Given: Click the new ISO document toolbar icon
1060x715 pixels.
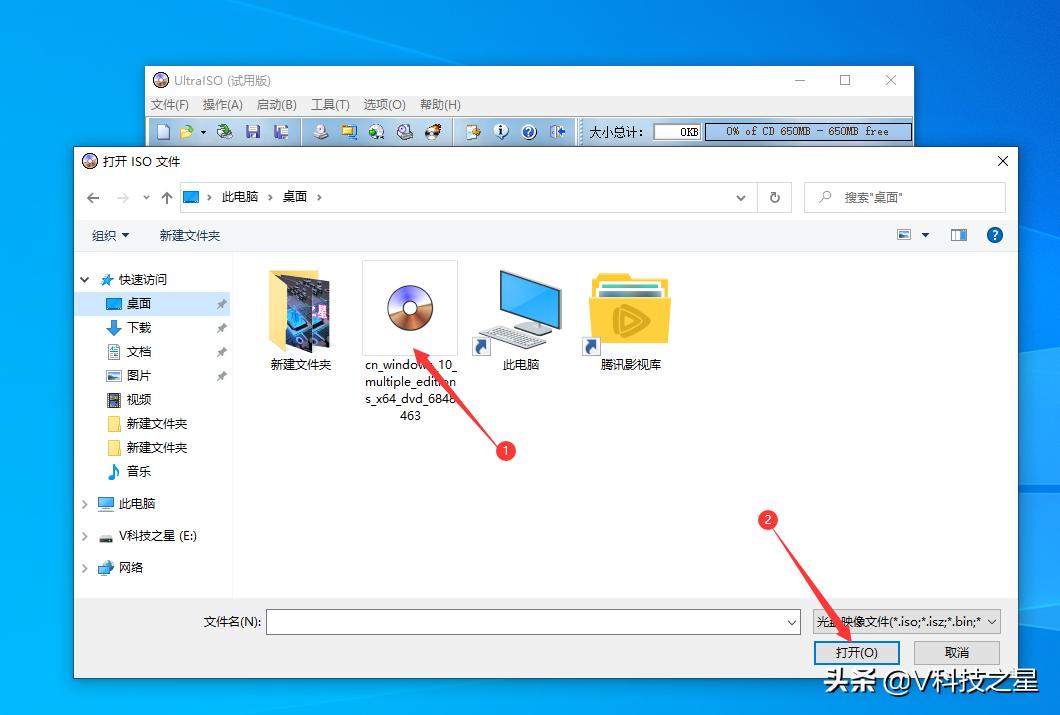Looking at the screenshot, I should (x=163, y=131).
